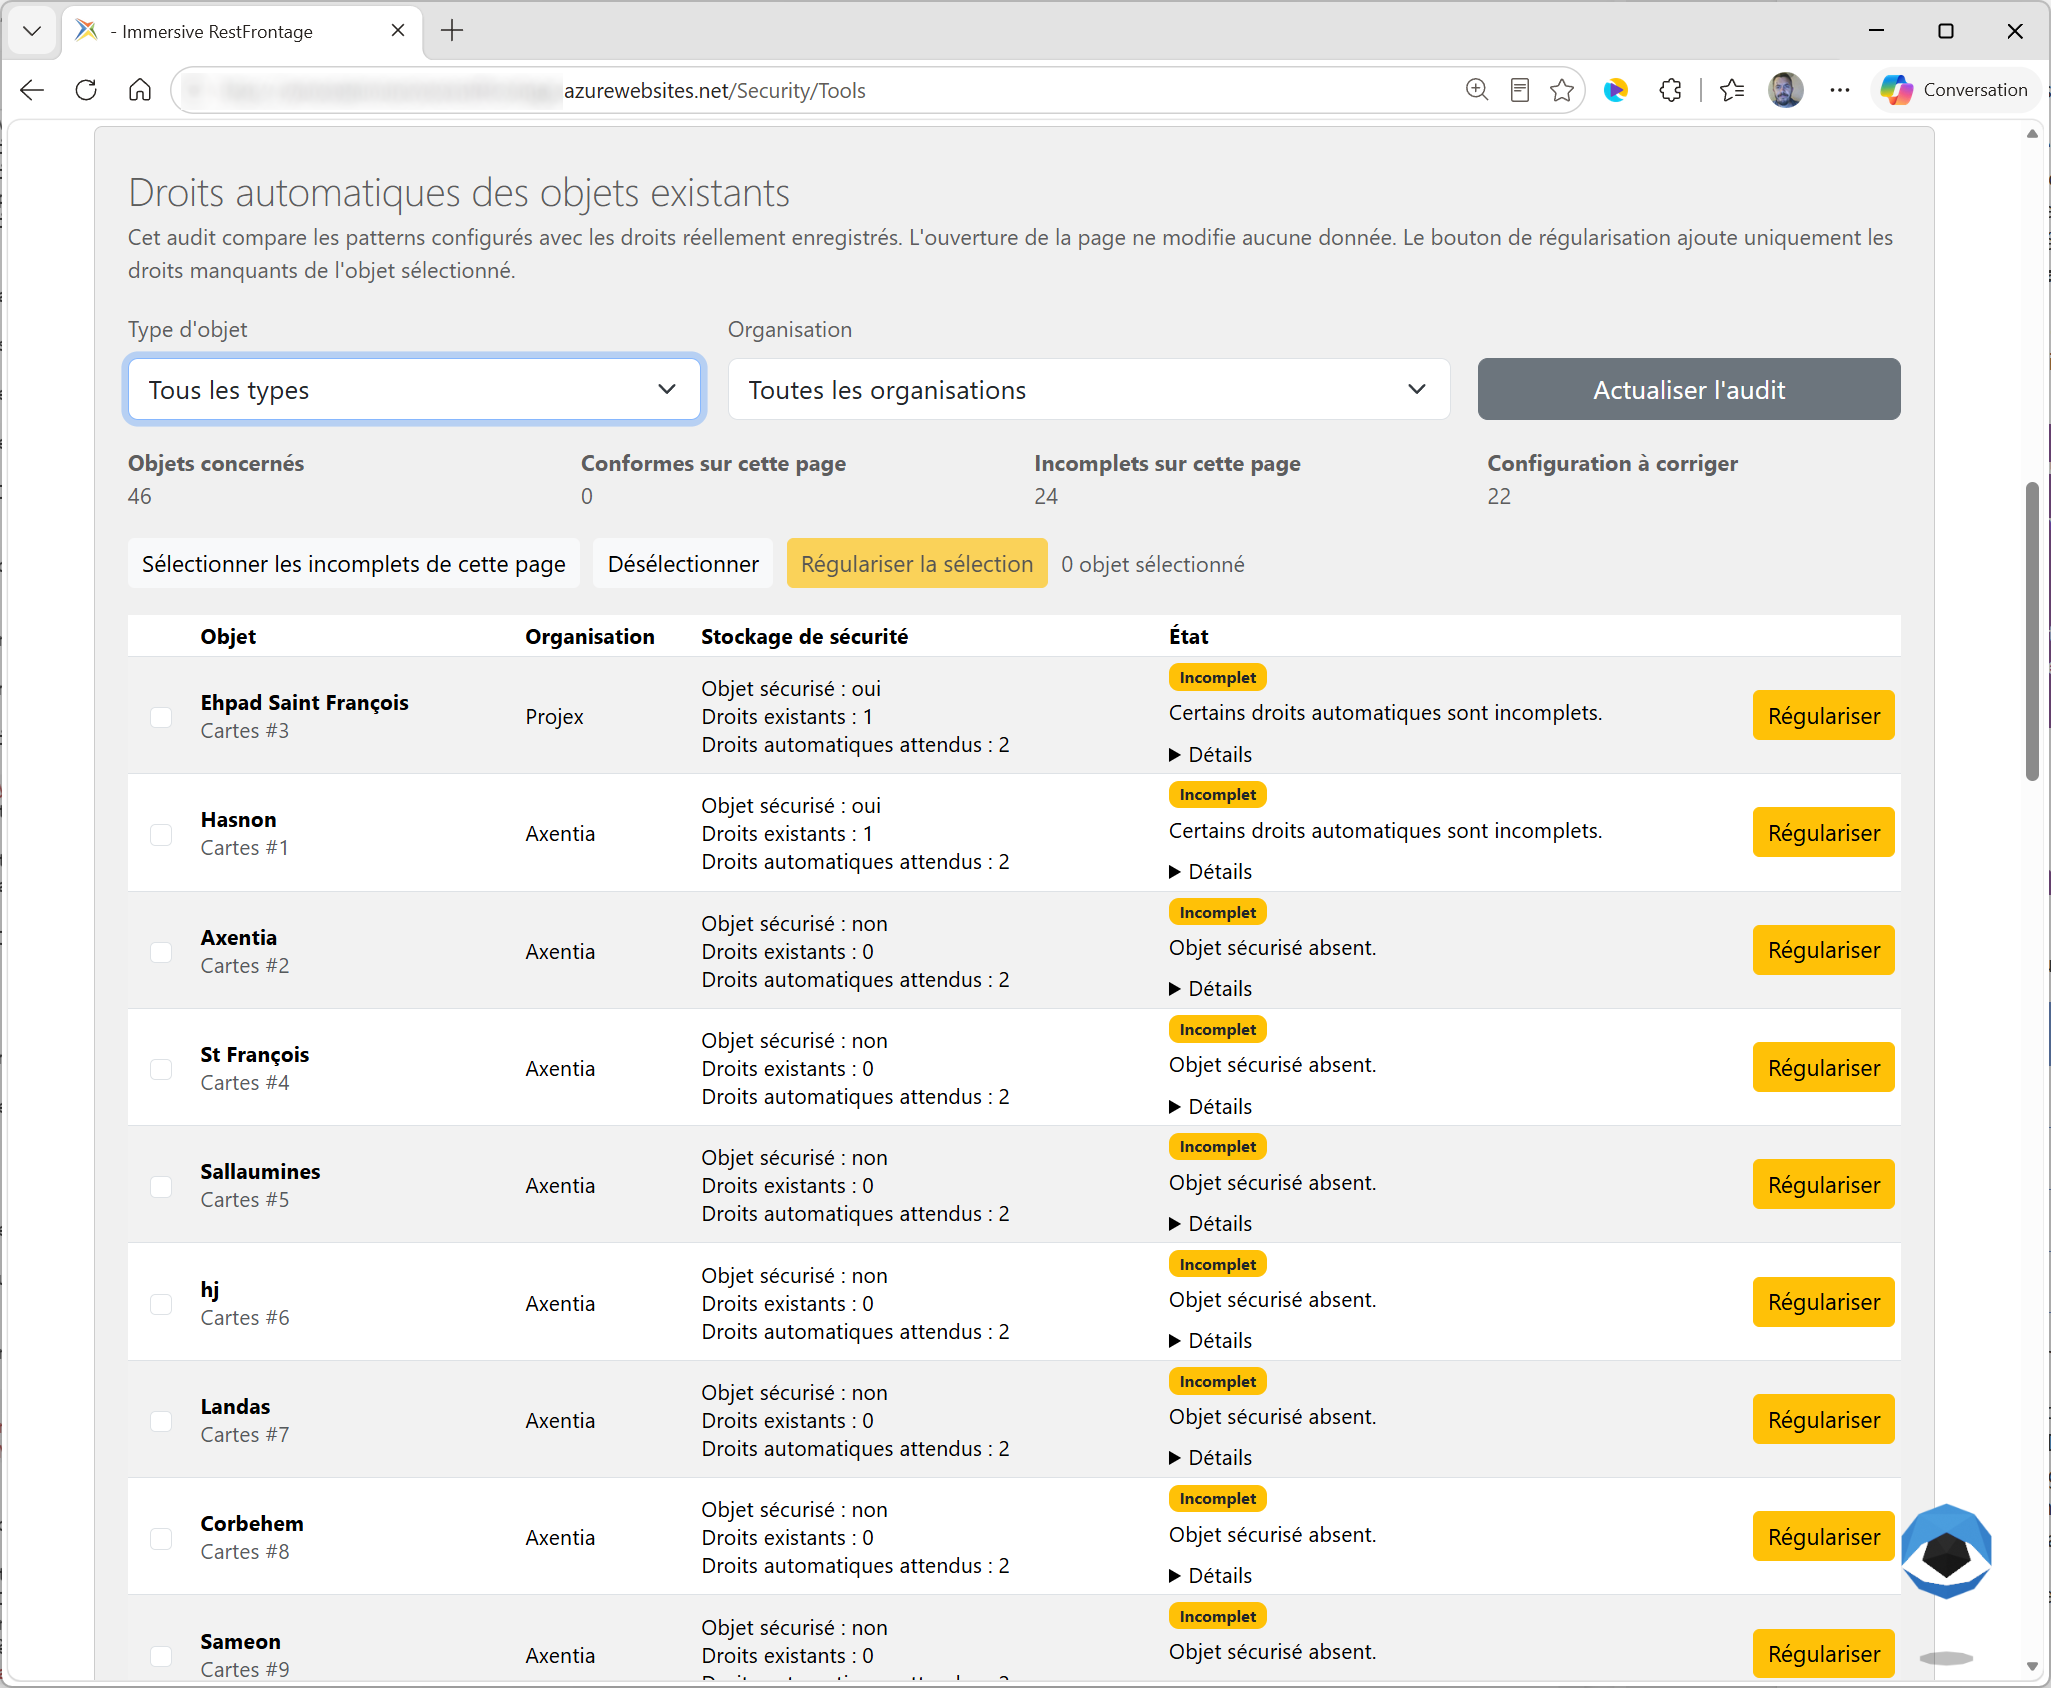Reload the current page

(86, 90)
